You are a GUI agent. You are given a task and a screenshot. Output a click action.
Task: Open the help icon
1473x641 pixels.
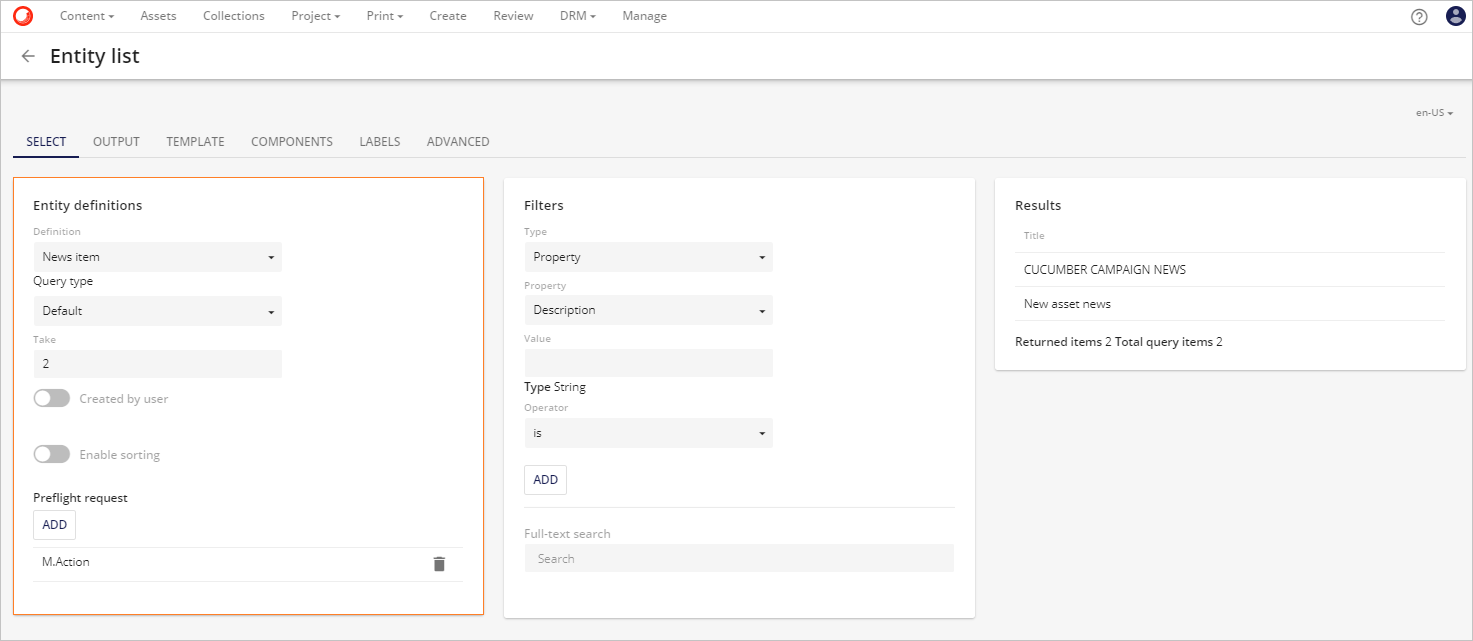tap(1419, 16)
